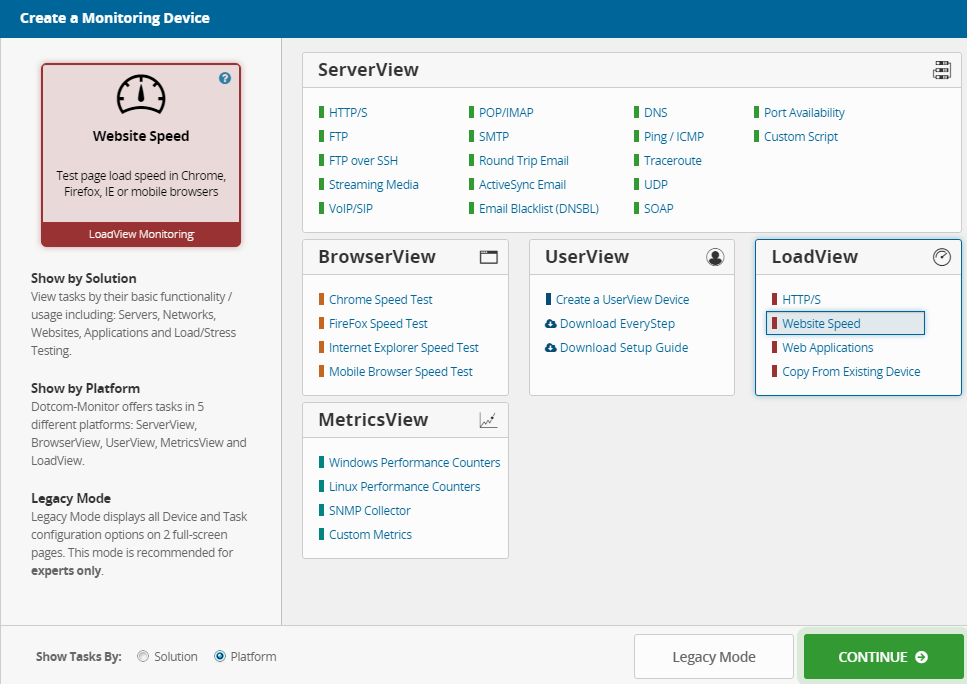
Task: Pick Port Availability task
Action: (804, 113)
